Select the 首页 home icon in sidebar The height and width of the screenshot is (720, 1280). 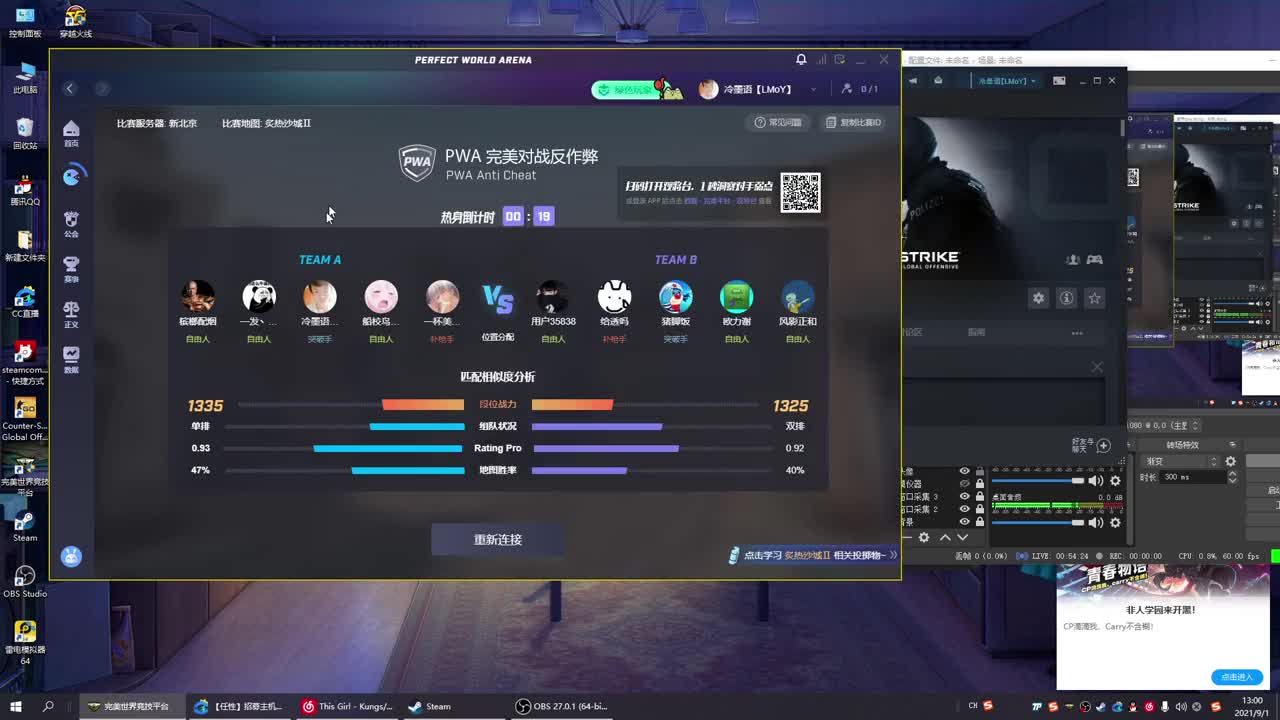pyautogui.click(x=71, y=128)
